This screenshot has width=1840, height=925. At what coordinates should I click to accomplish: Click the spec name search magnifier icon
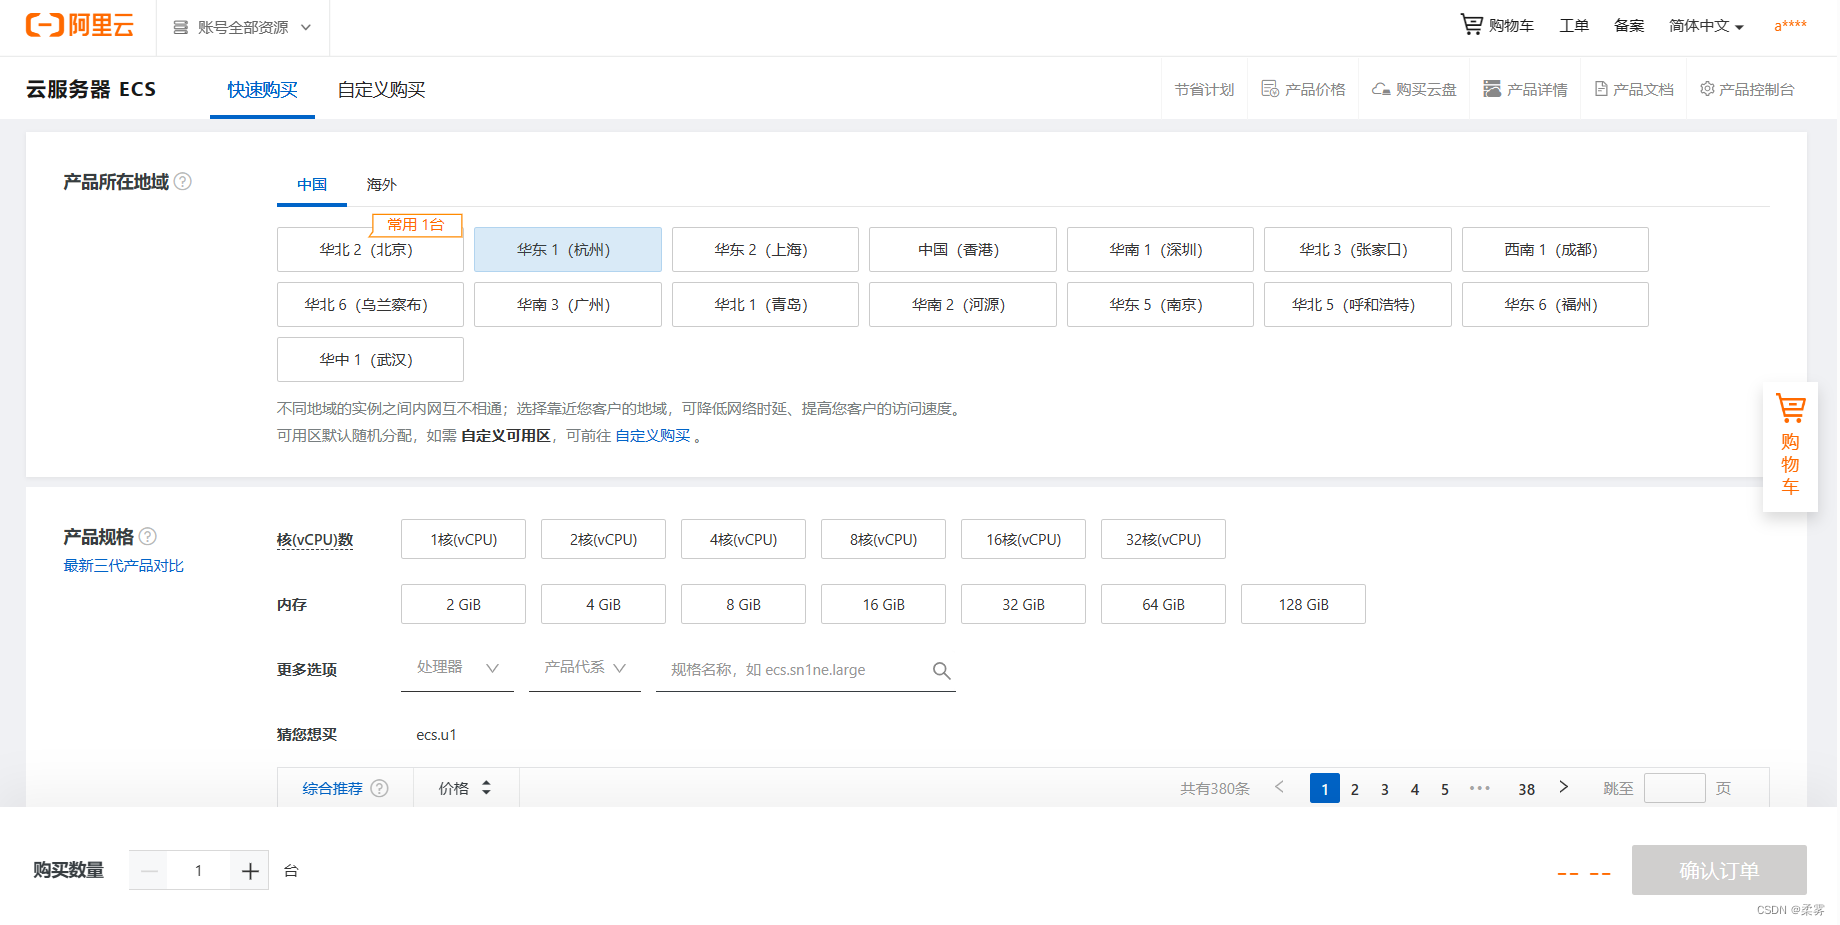tap(941, 670)
